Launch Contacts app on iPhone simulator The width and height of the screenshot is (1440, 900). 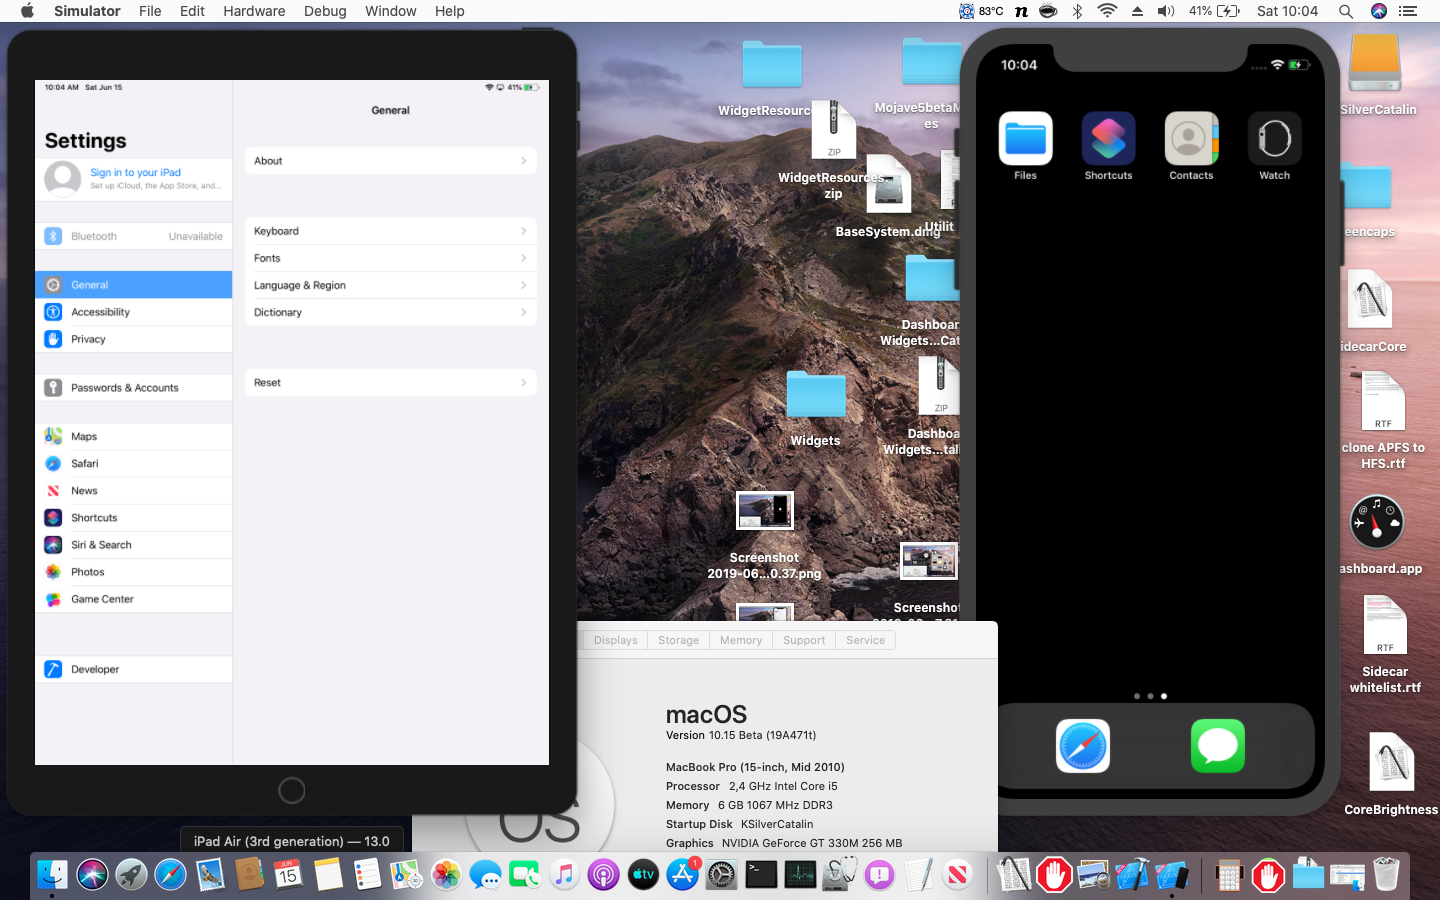1191,138
